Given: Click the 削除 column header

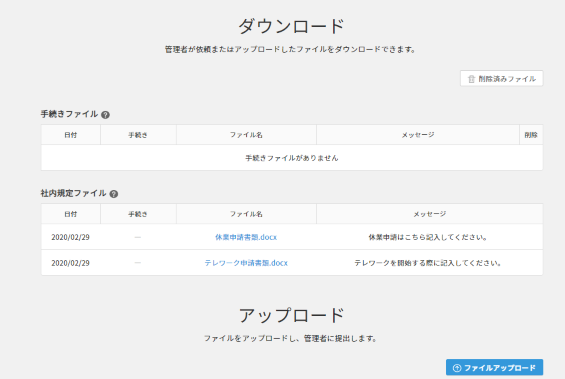Looking at the screenshot, I should [531, 135].
